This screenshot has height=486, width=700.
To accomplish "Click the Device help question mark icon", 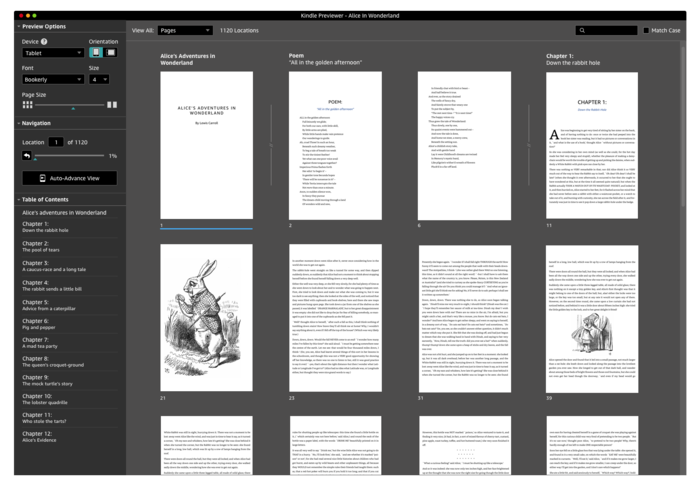I will click(x=45, y=41).
